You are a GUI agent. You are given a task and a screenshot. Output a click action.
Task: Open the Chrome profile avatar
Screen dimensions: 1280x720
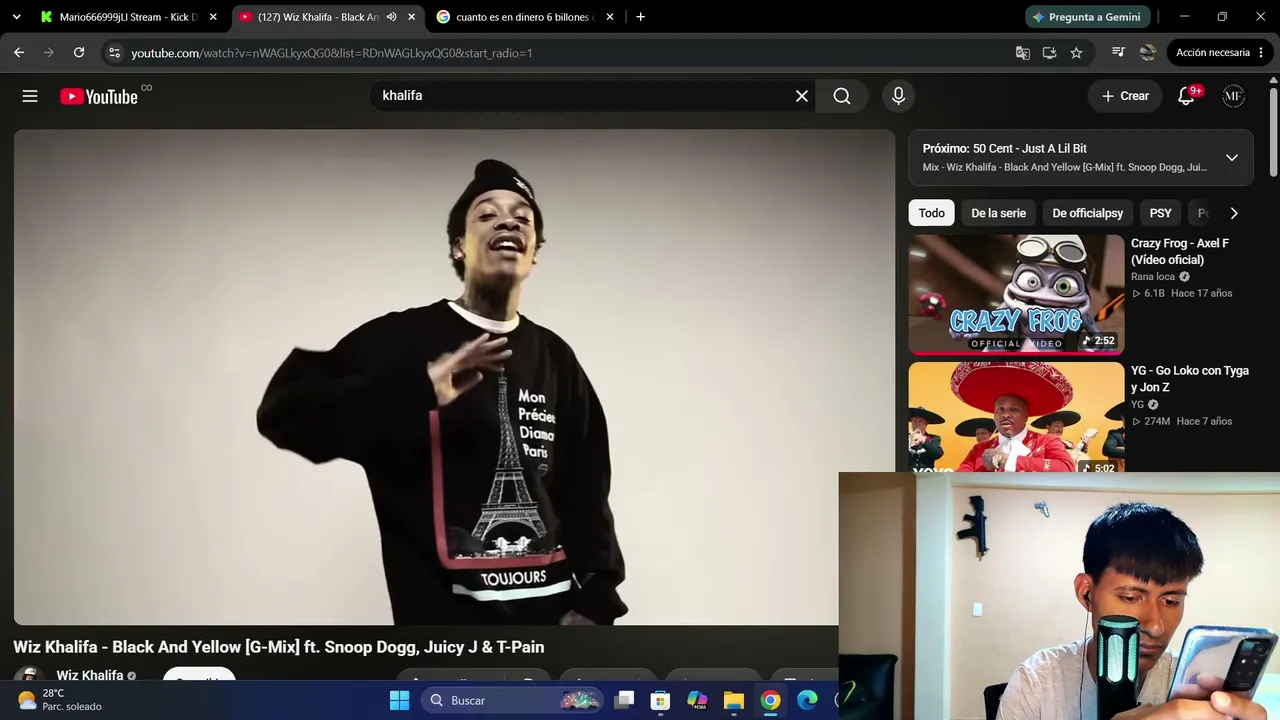point(1148,53)
